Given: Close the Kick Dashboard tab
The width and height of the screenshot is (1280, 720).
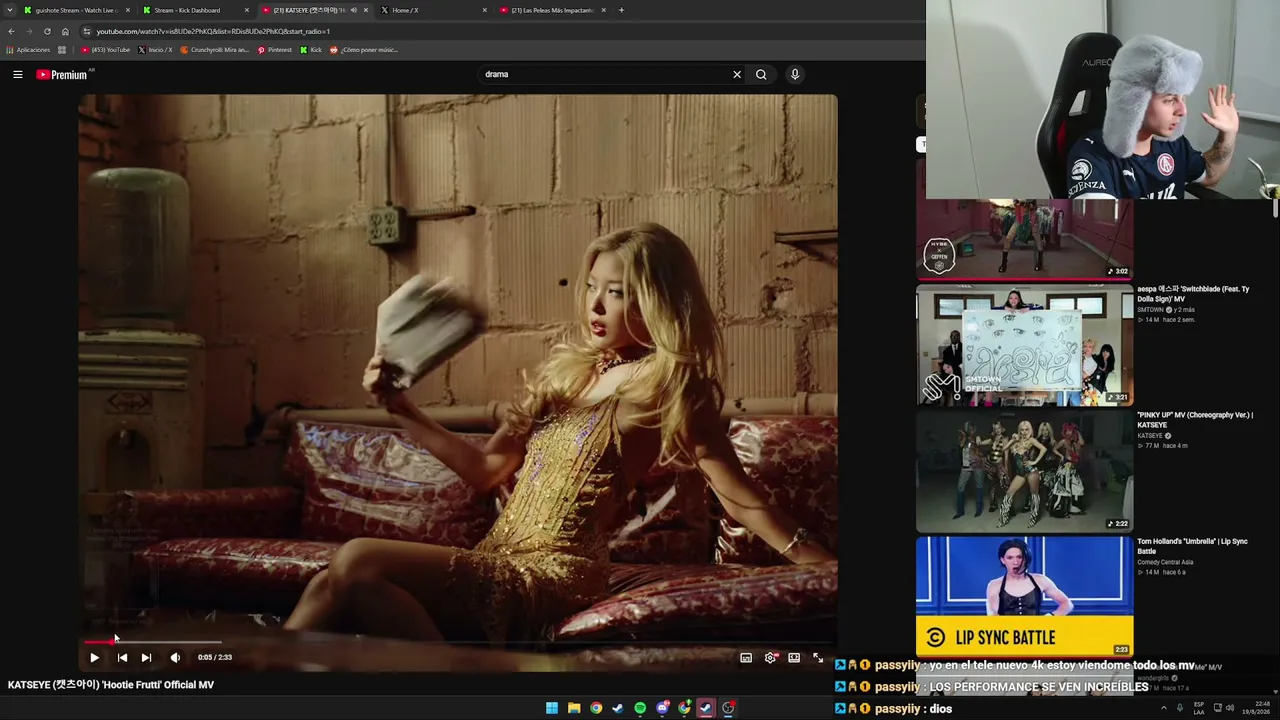Looking at the screenshot, I should [247, 10].
